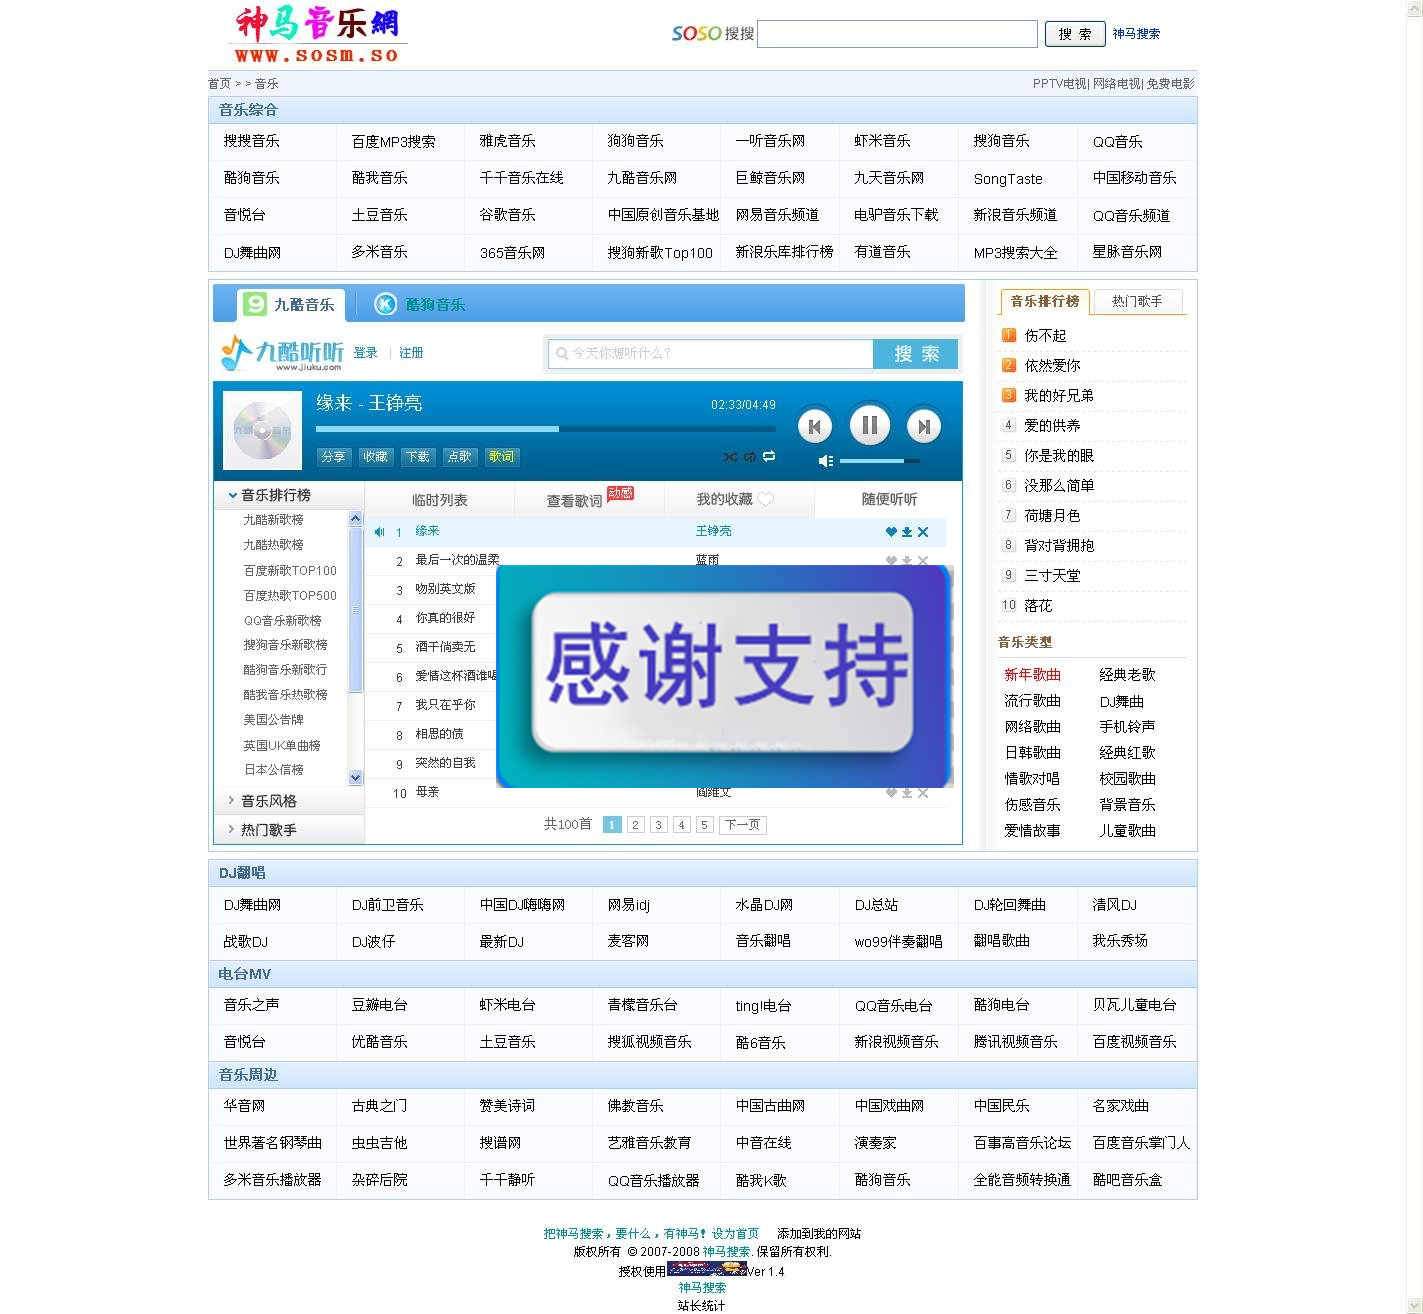The image size is (1423, 1314).
Task: Open 网易音乐频道 link
Action: click(777, 215)
